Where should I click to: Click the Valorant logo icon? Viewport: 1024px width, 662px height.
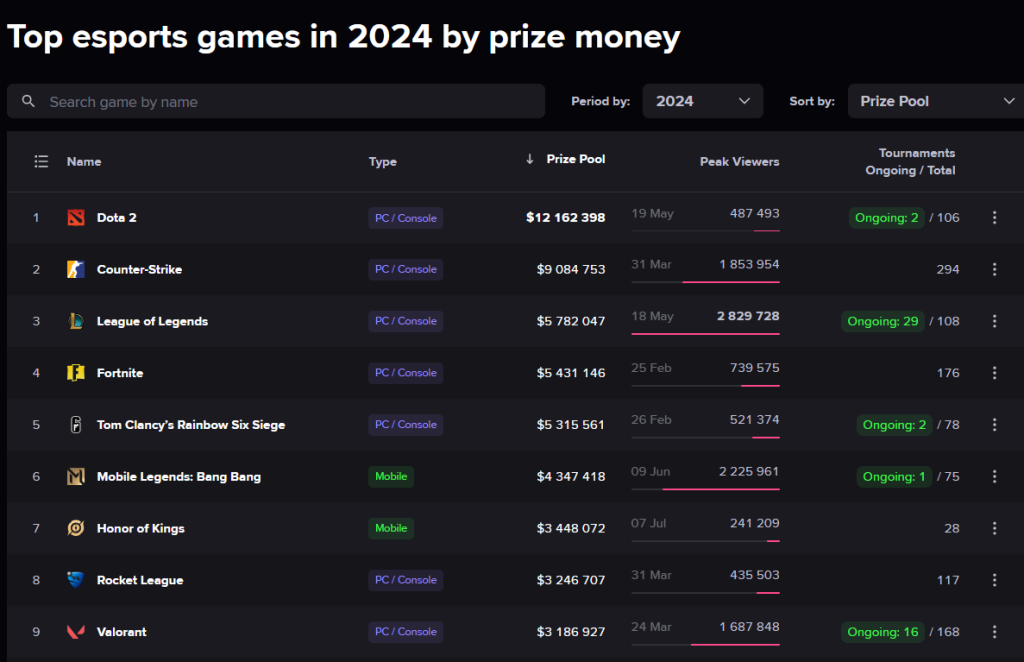coord(76,632)
